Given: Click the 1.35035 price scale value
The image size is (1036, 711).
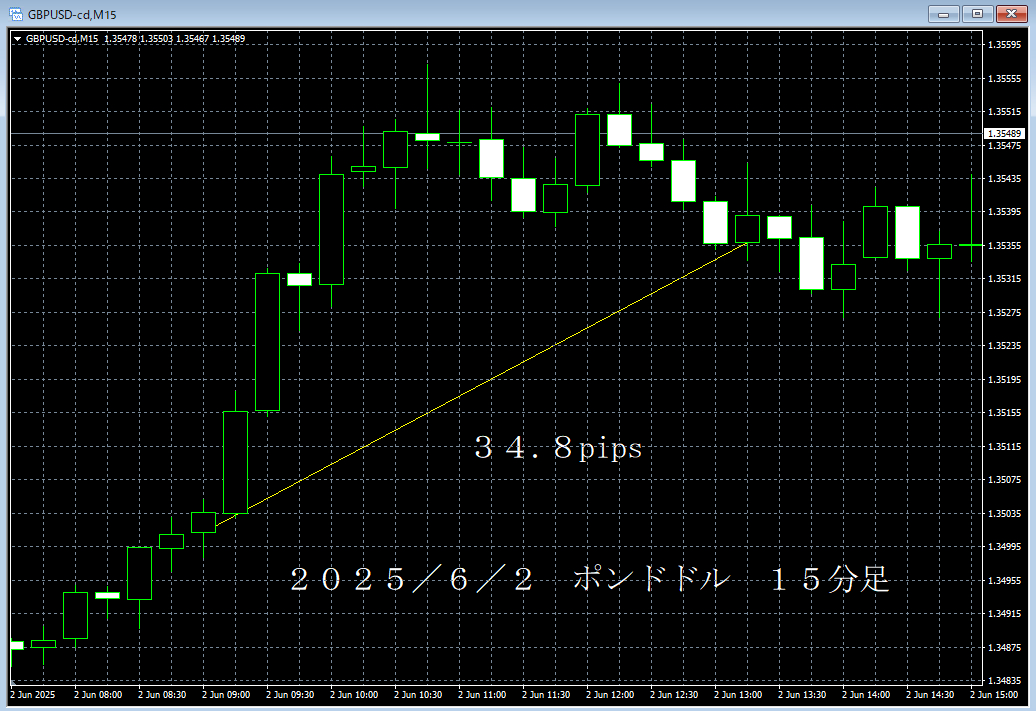Looking at the screenshot, I should [1004, 513].
